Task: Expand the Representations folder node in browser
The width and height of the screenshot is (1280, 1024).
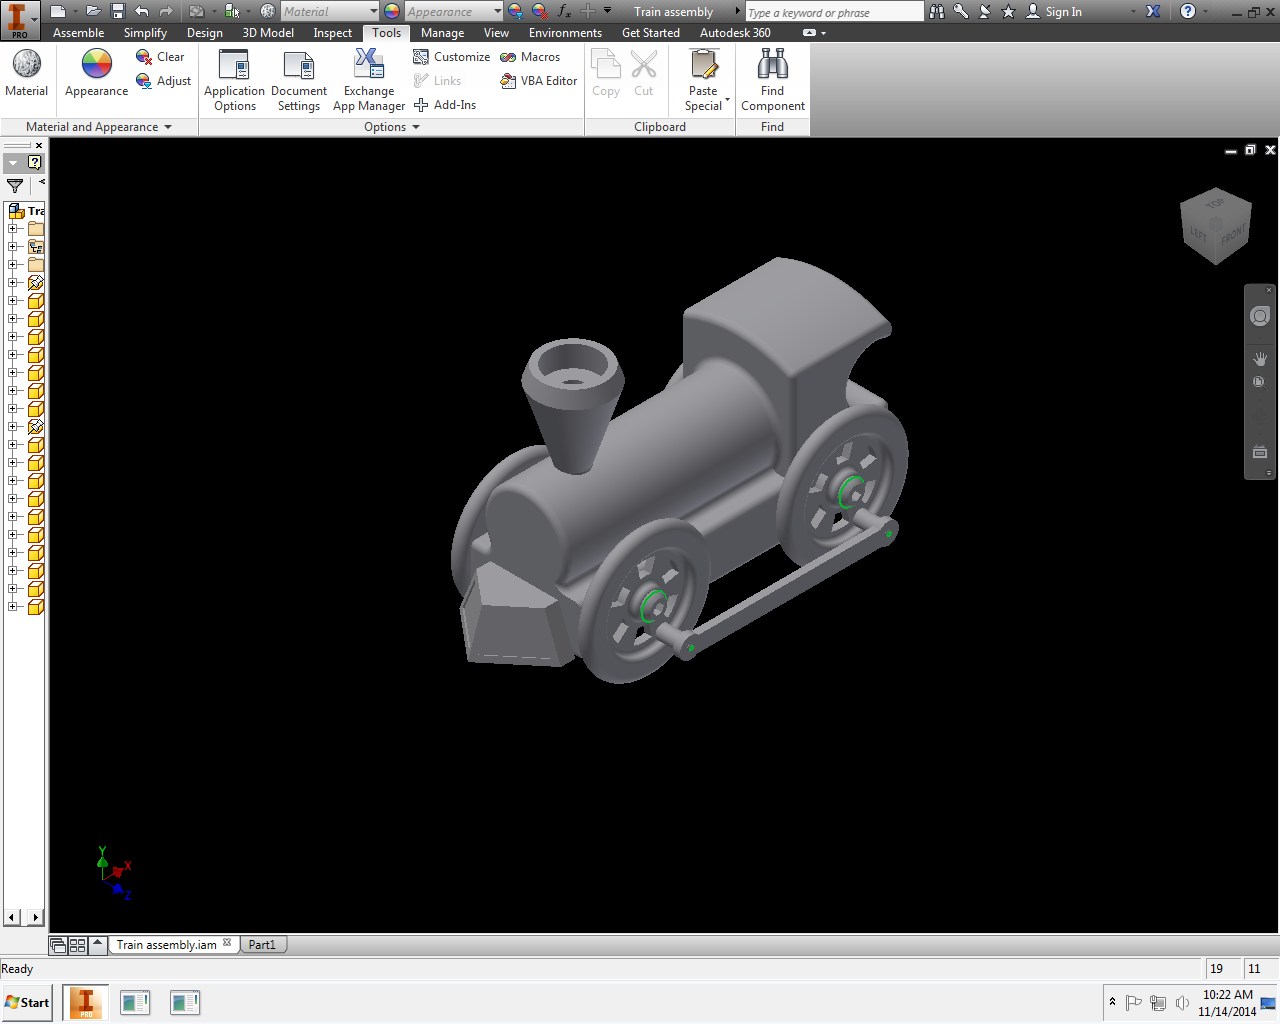Action: tap(13, 247)
